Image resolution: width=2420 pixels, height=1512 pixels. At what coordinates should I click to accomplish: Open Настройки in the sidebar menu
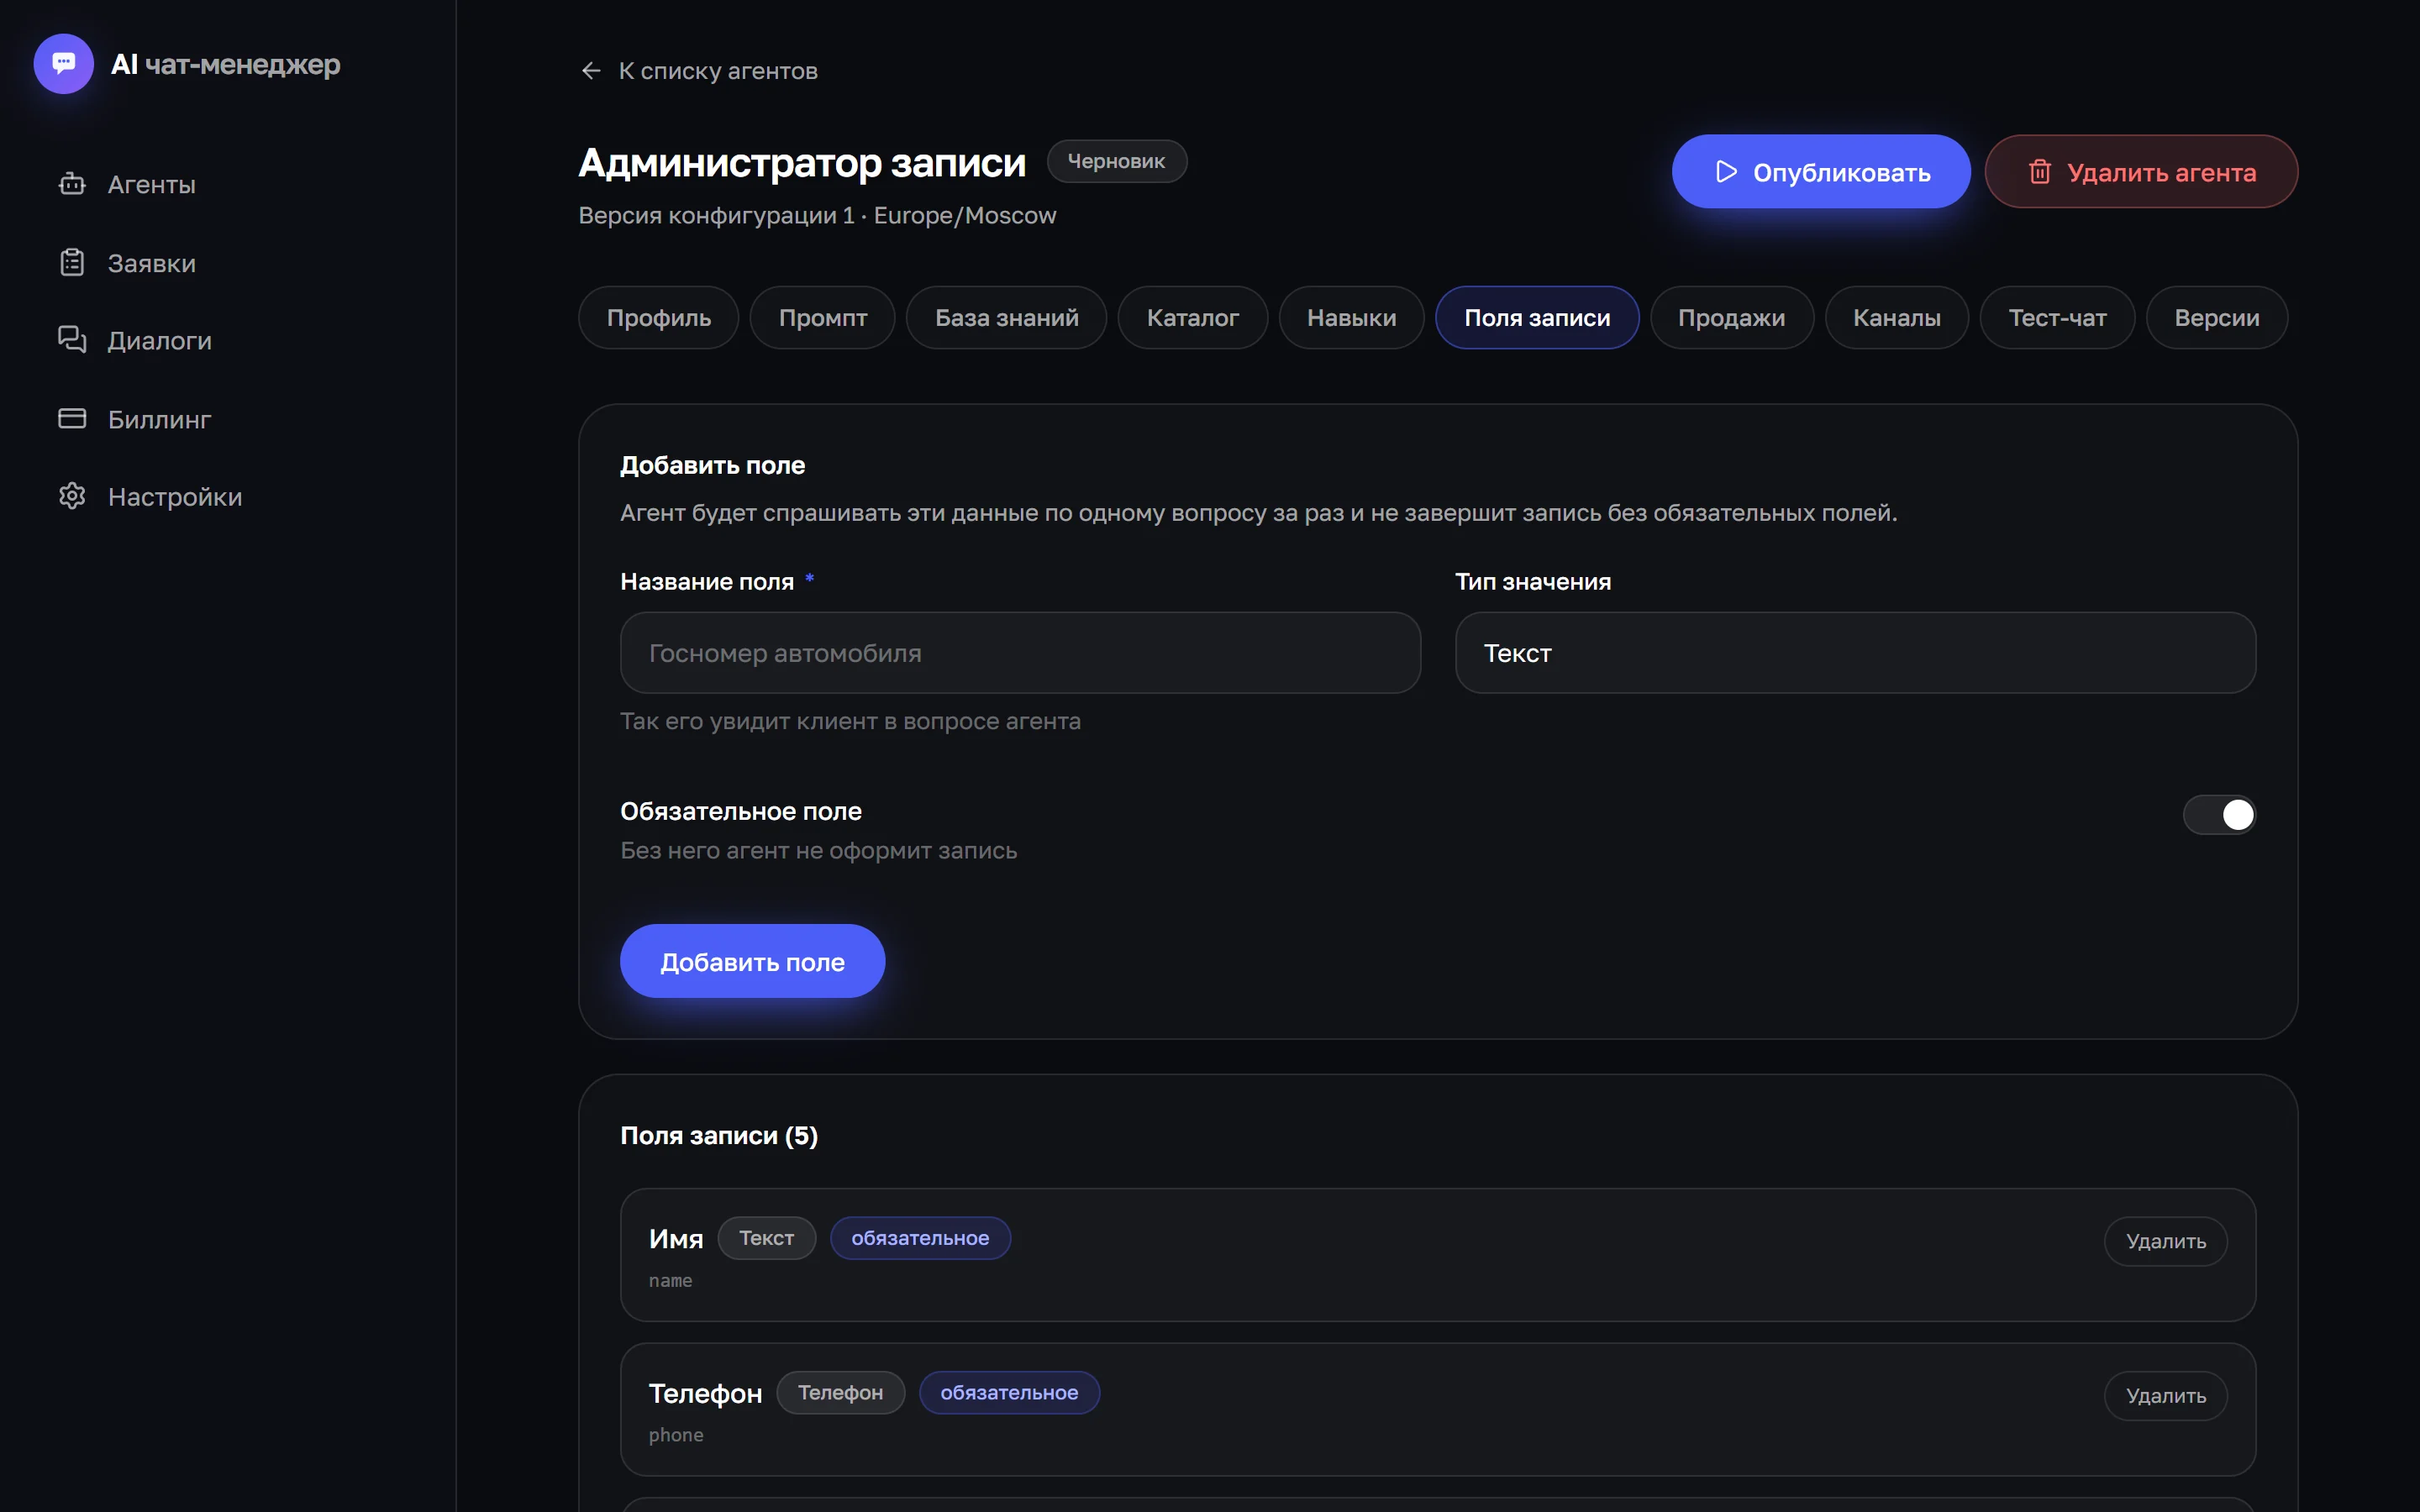coord(175,496)
